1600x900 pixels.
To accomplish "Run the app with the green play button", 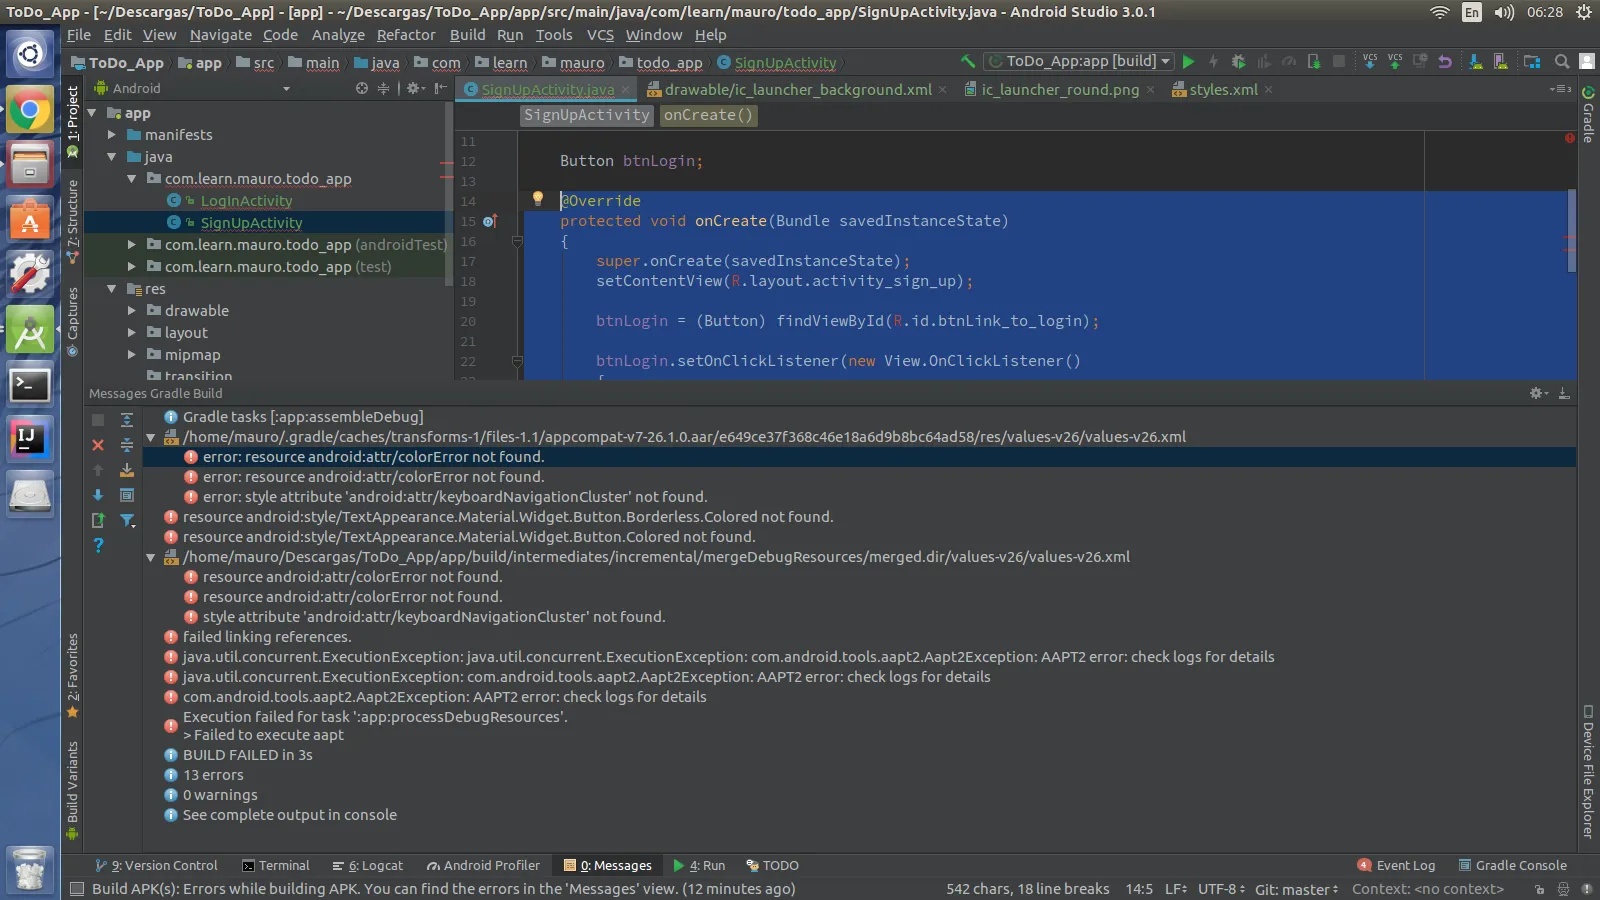I will tap(1188, 61).
